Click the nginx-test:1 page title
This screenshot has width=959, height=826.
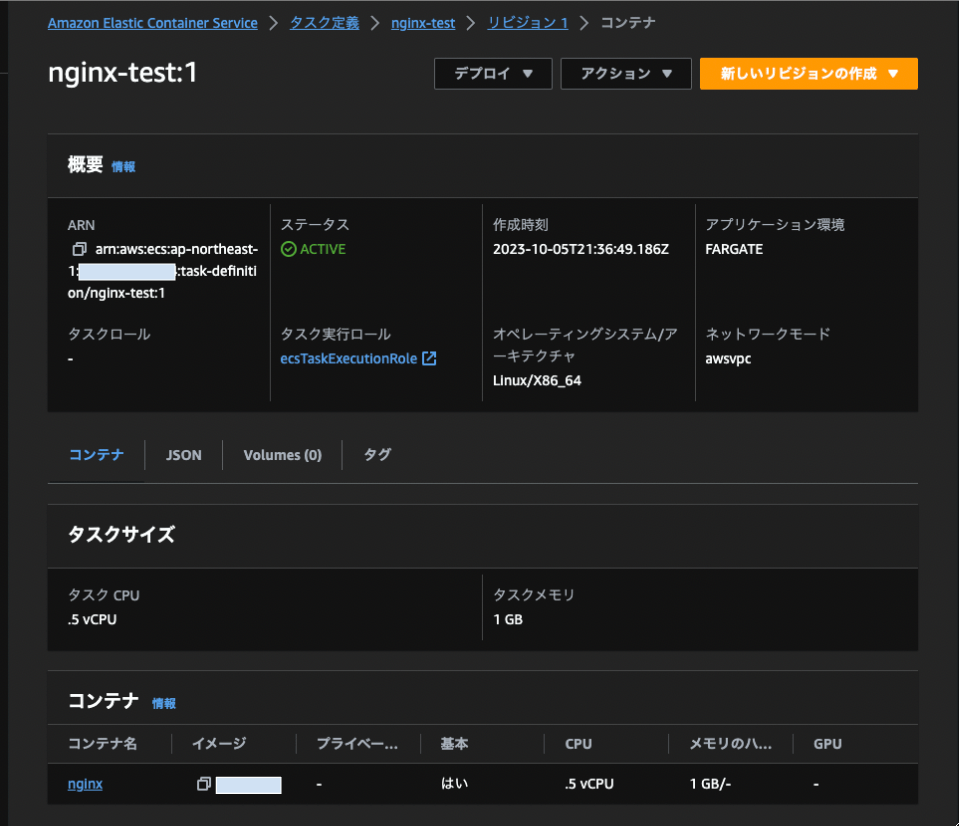coord(122,73)
